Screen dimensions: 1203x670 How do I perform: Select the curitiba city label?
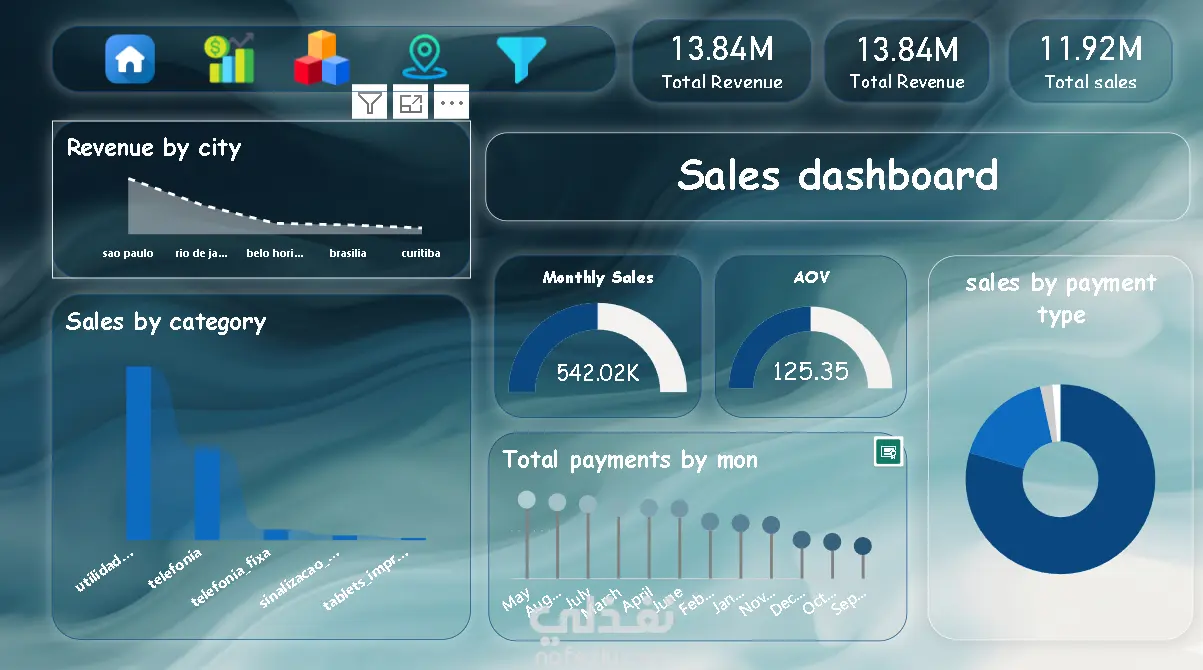point(421,253)
